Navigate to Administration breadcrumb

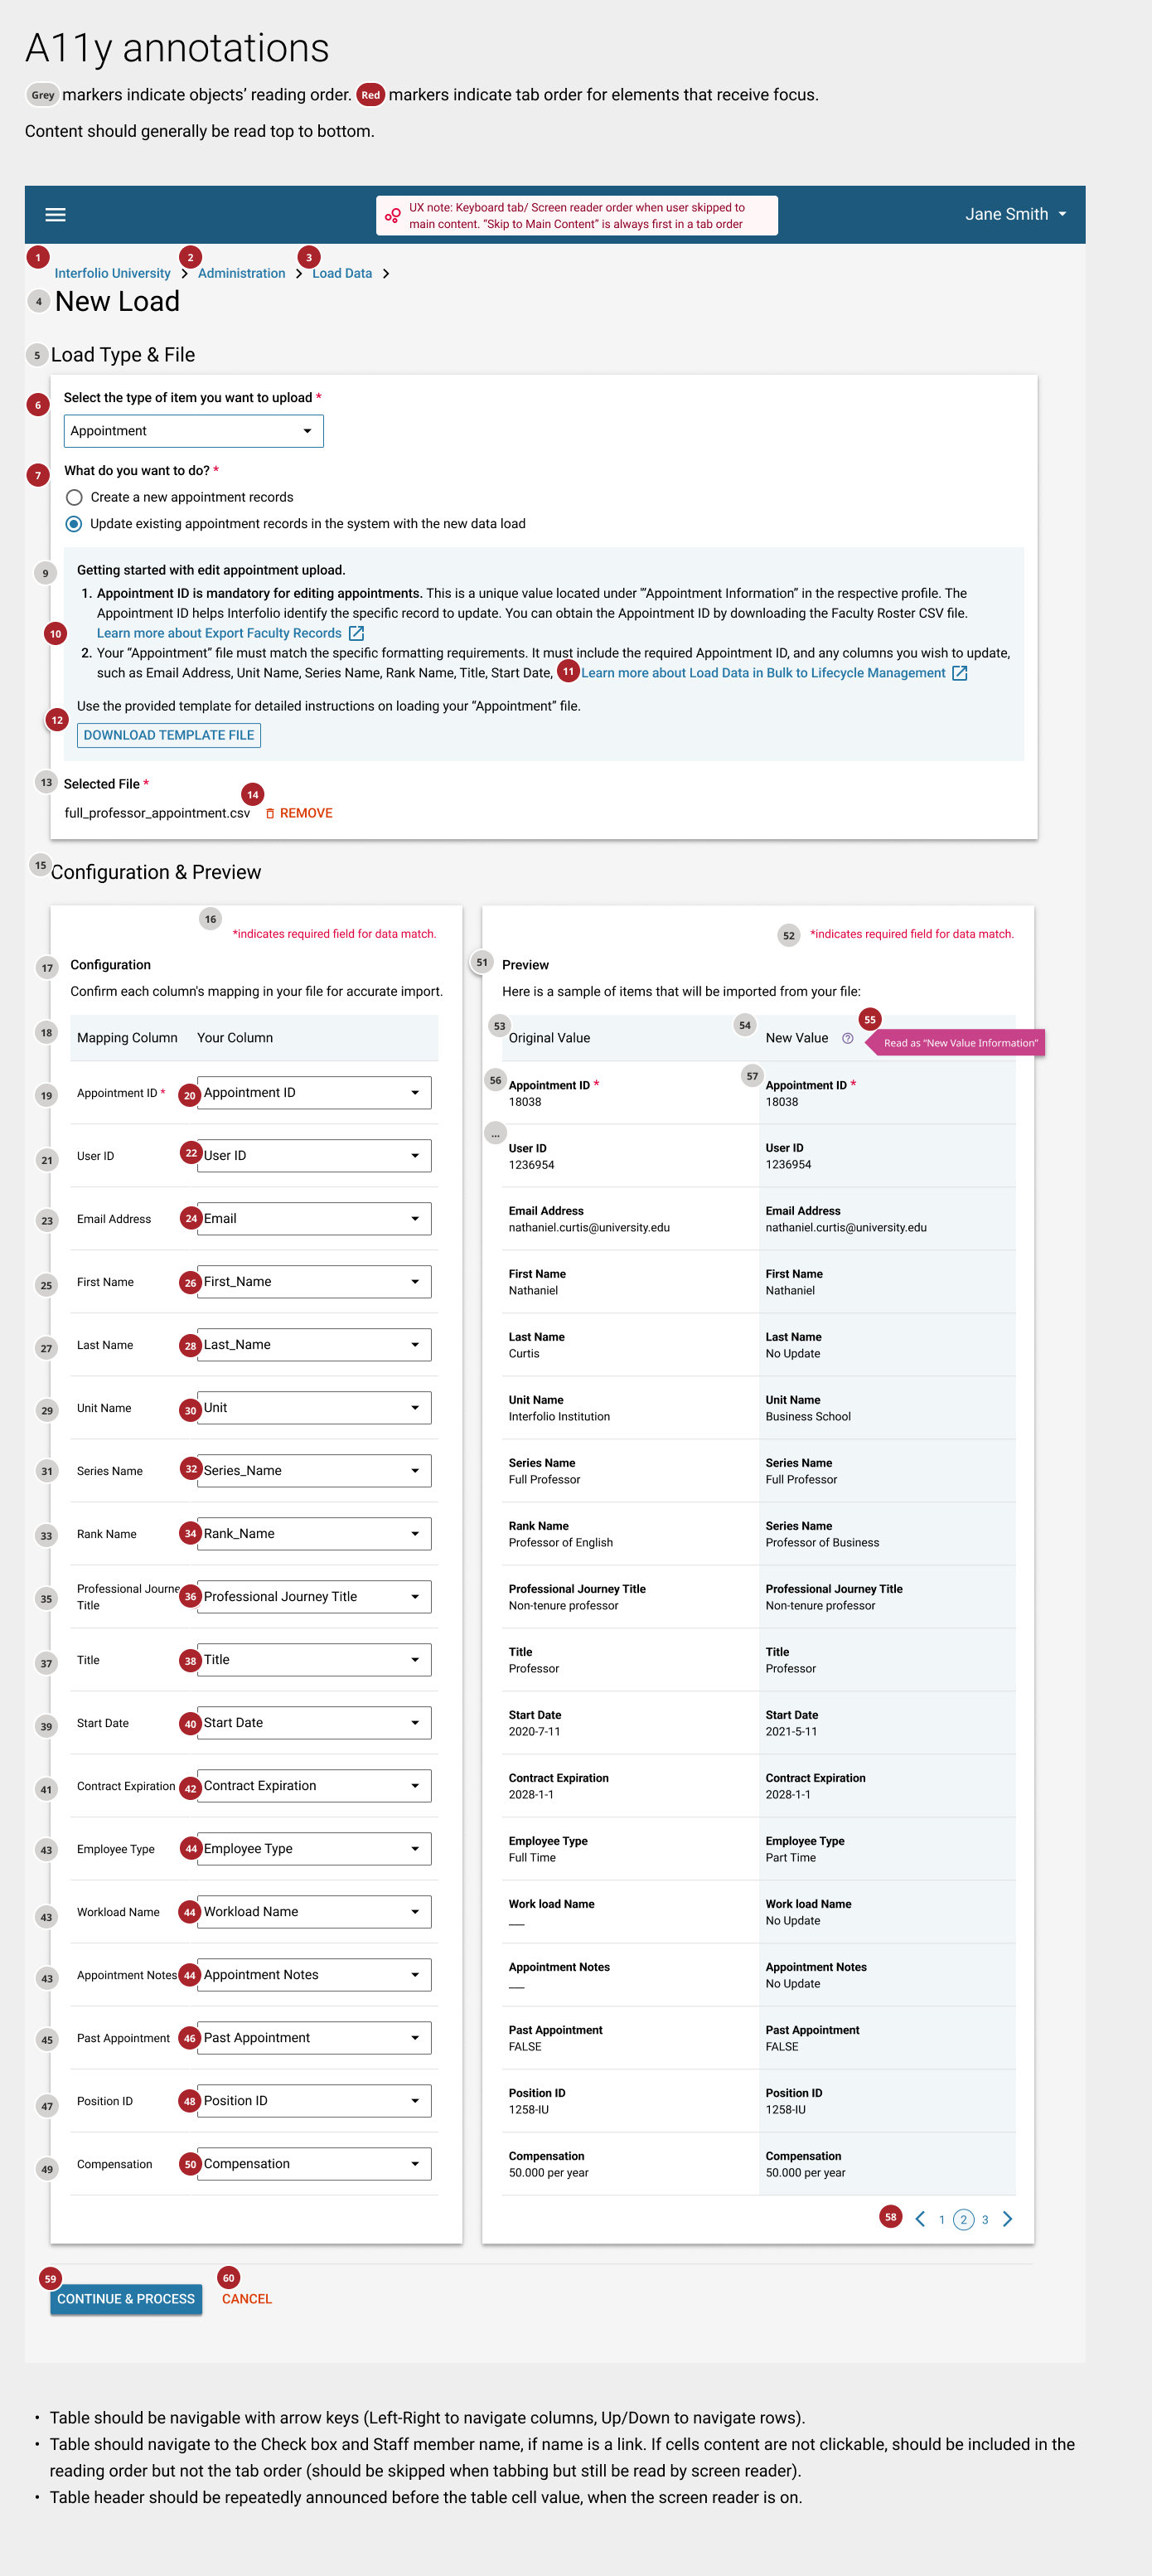click(241, 273)
